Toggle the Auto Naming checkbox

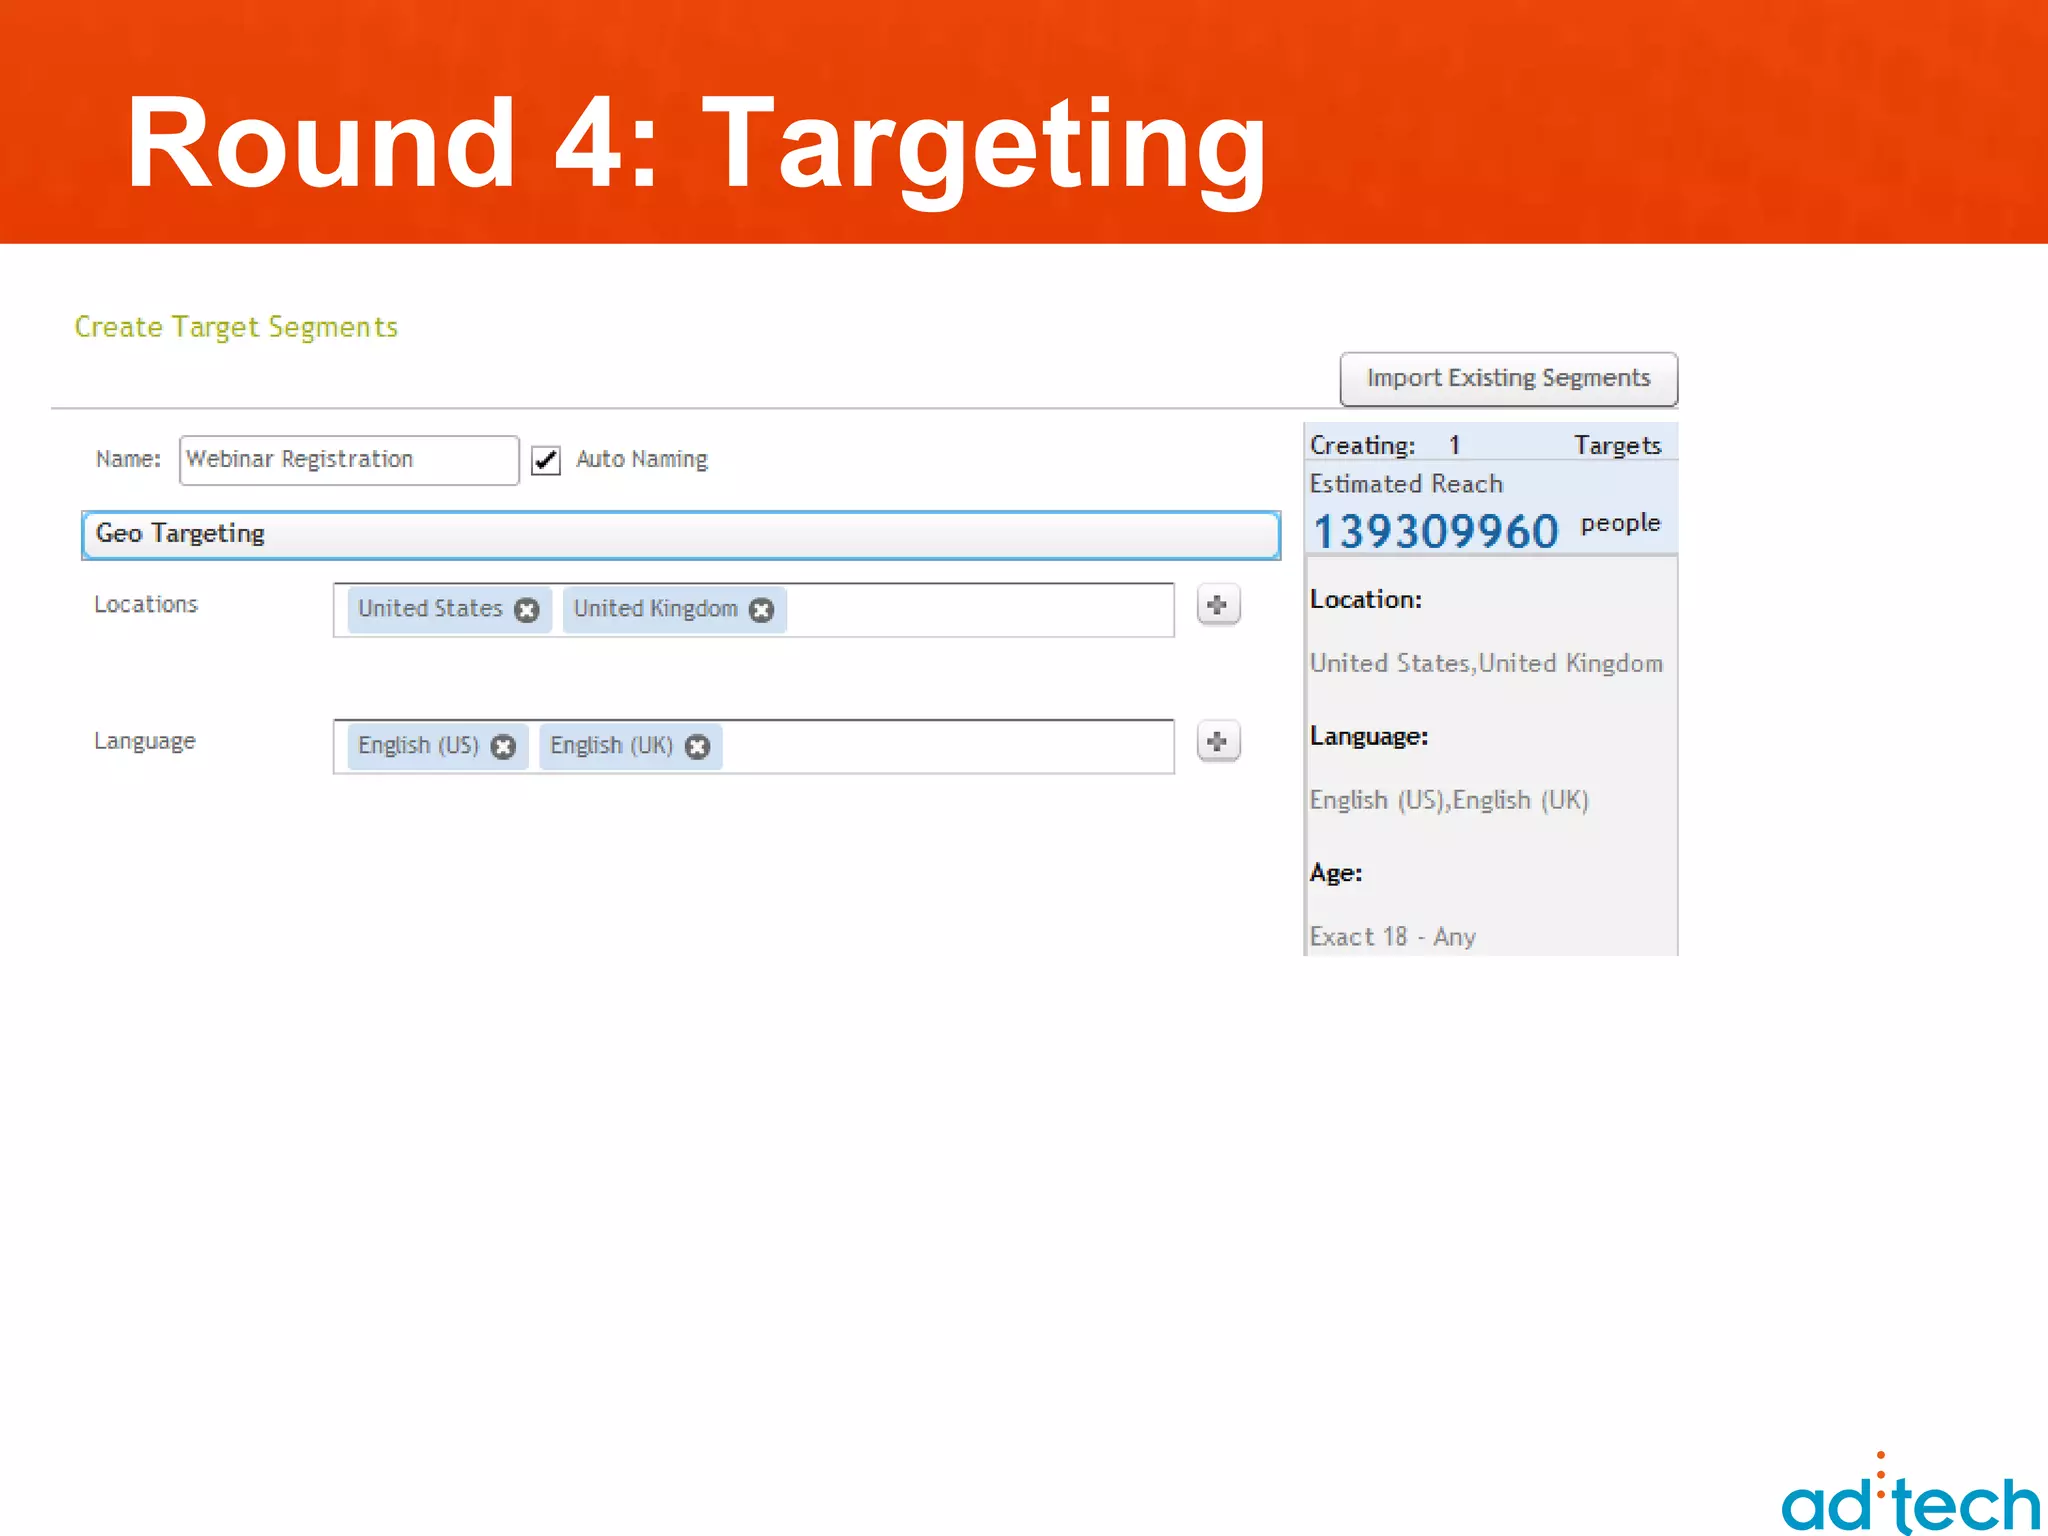[546, 460]
